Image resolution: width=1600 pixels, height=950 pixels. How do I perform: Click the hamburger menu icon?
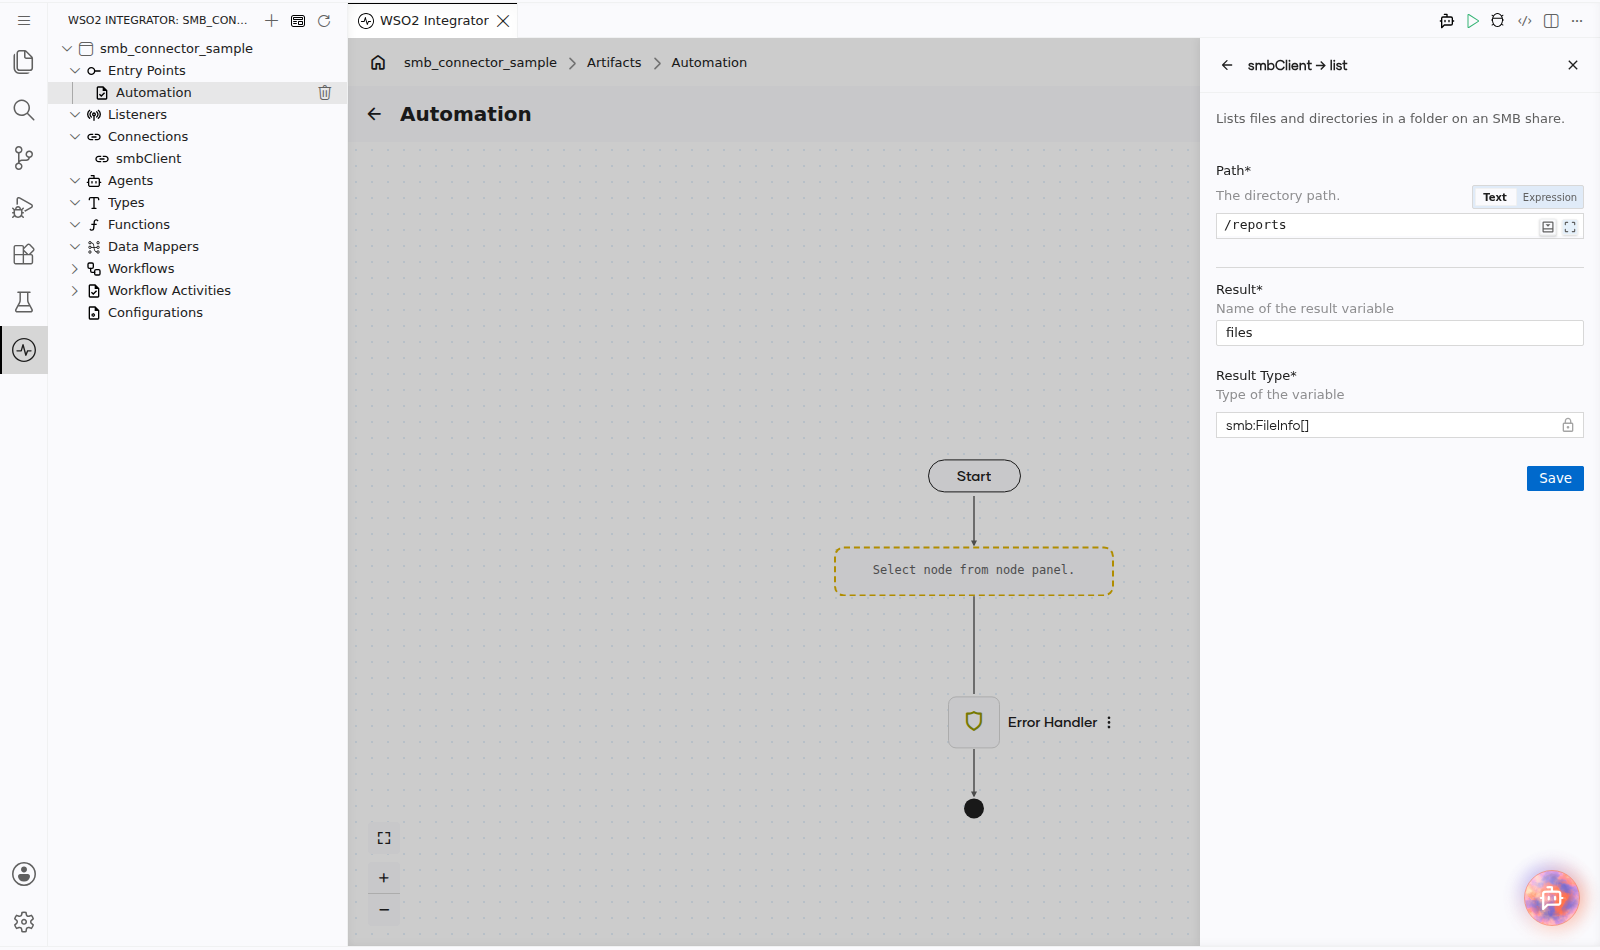coord(24,20)
